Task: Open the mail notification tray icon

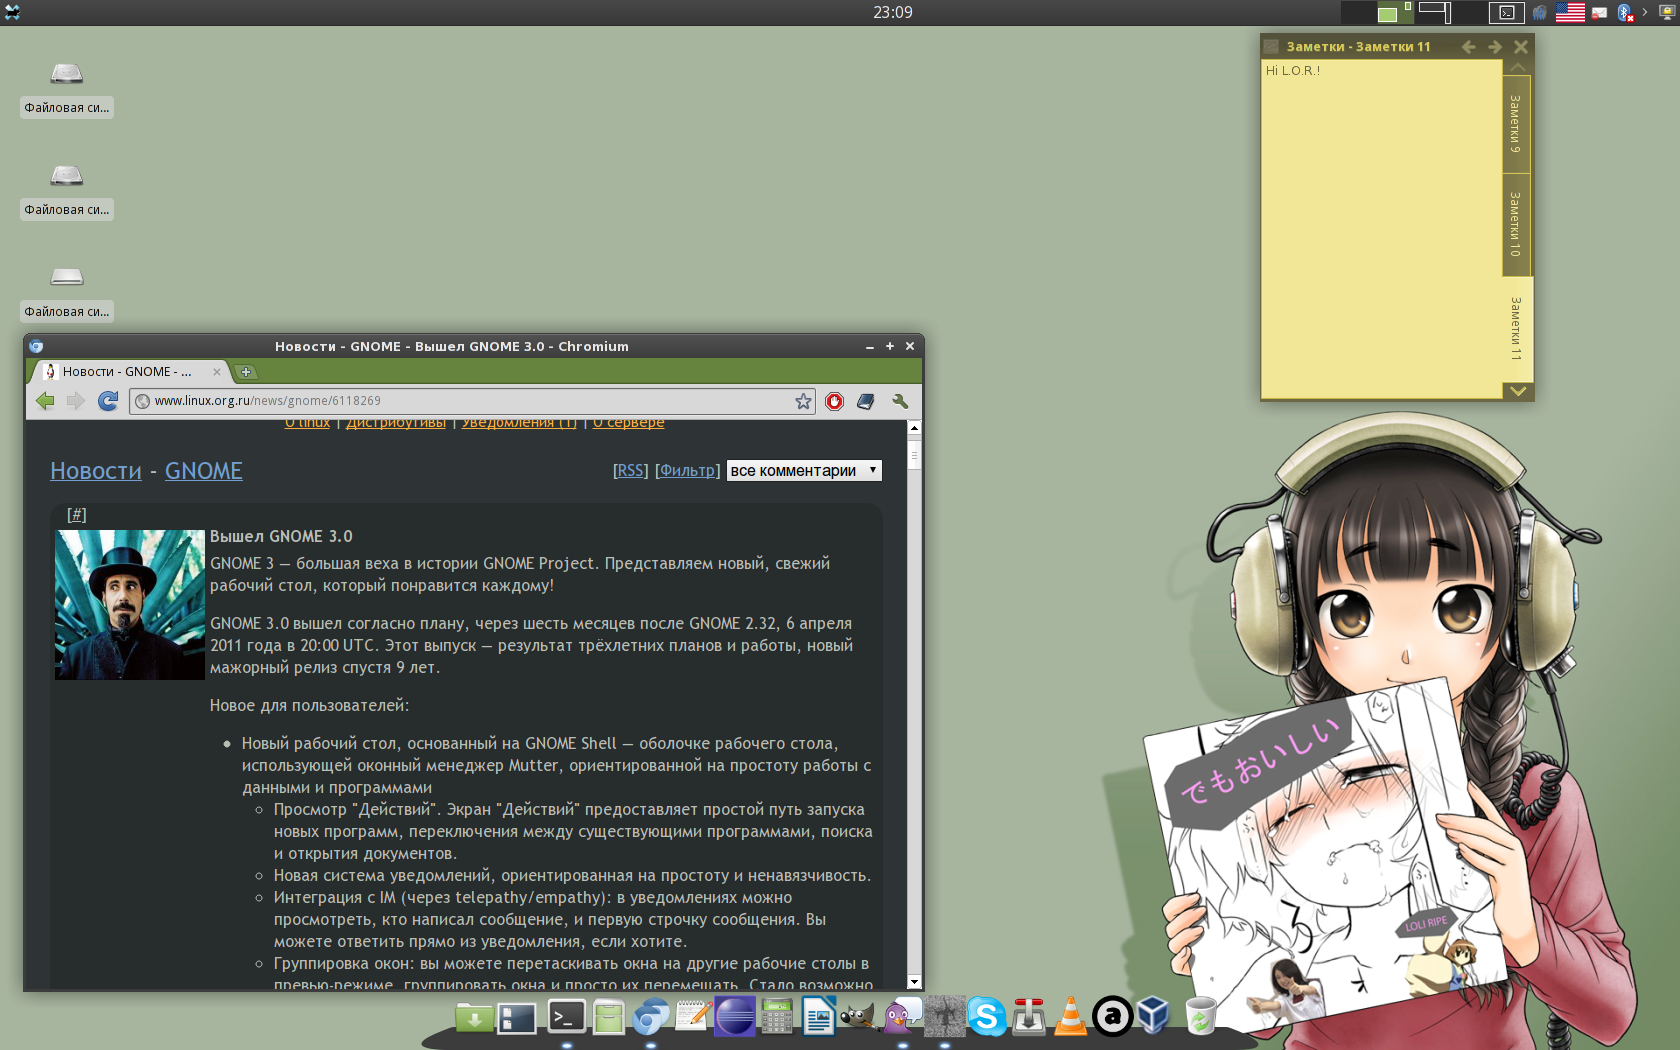Action: (x=1599, y=13)
